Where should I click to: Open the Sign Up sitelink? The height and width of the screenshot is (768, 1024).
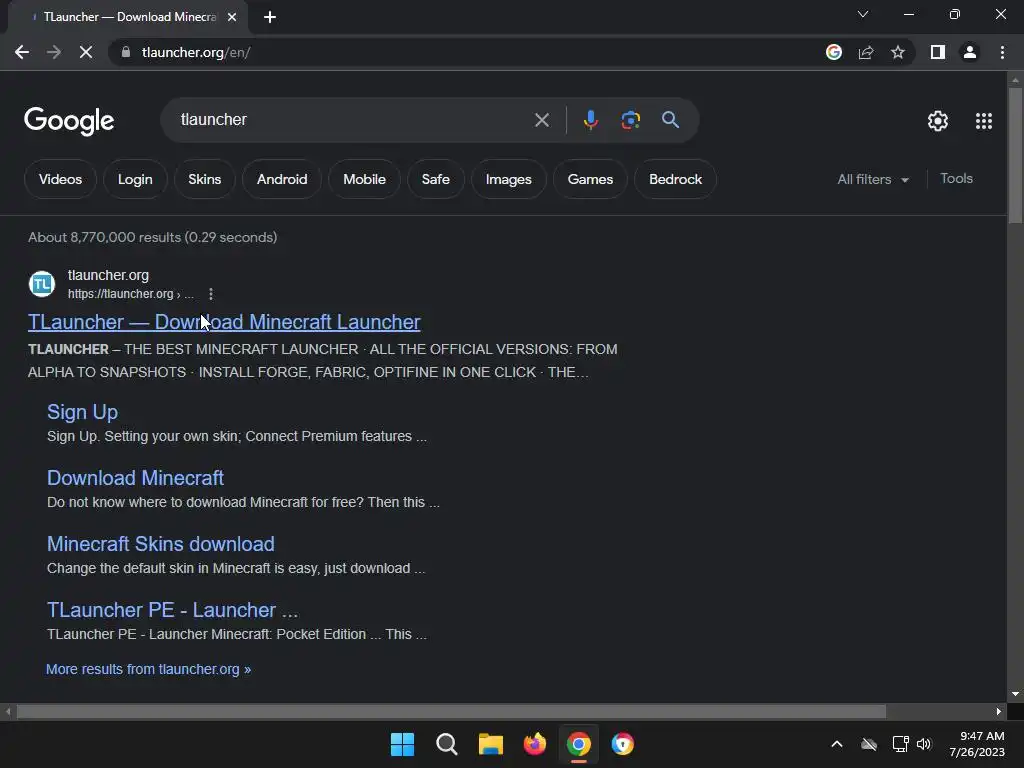click(x=82, y=412)
